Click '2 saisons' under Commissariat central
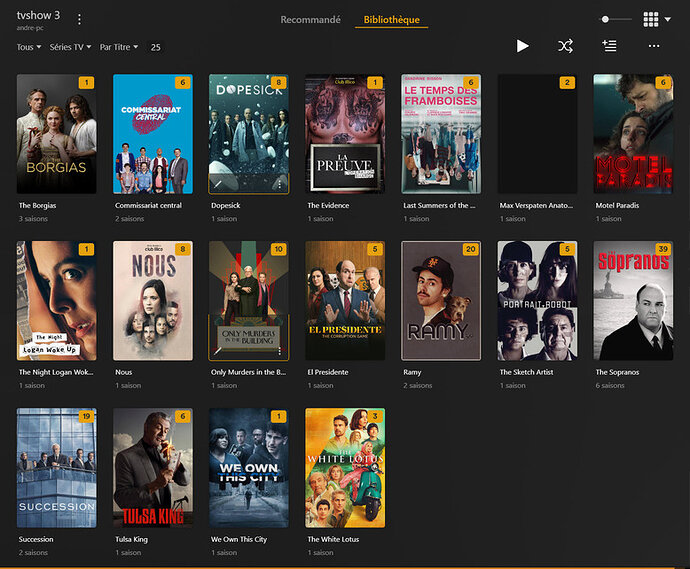This screenshot has width=690, height=569. [129, 219]
